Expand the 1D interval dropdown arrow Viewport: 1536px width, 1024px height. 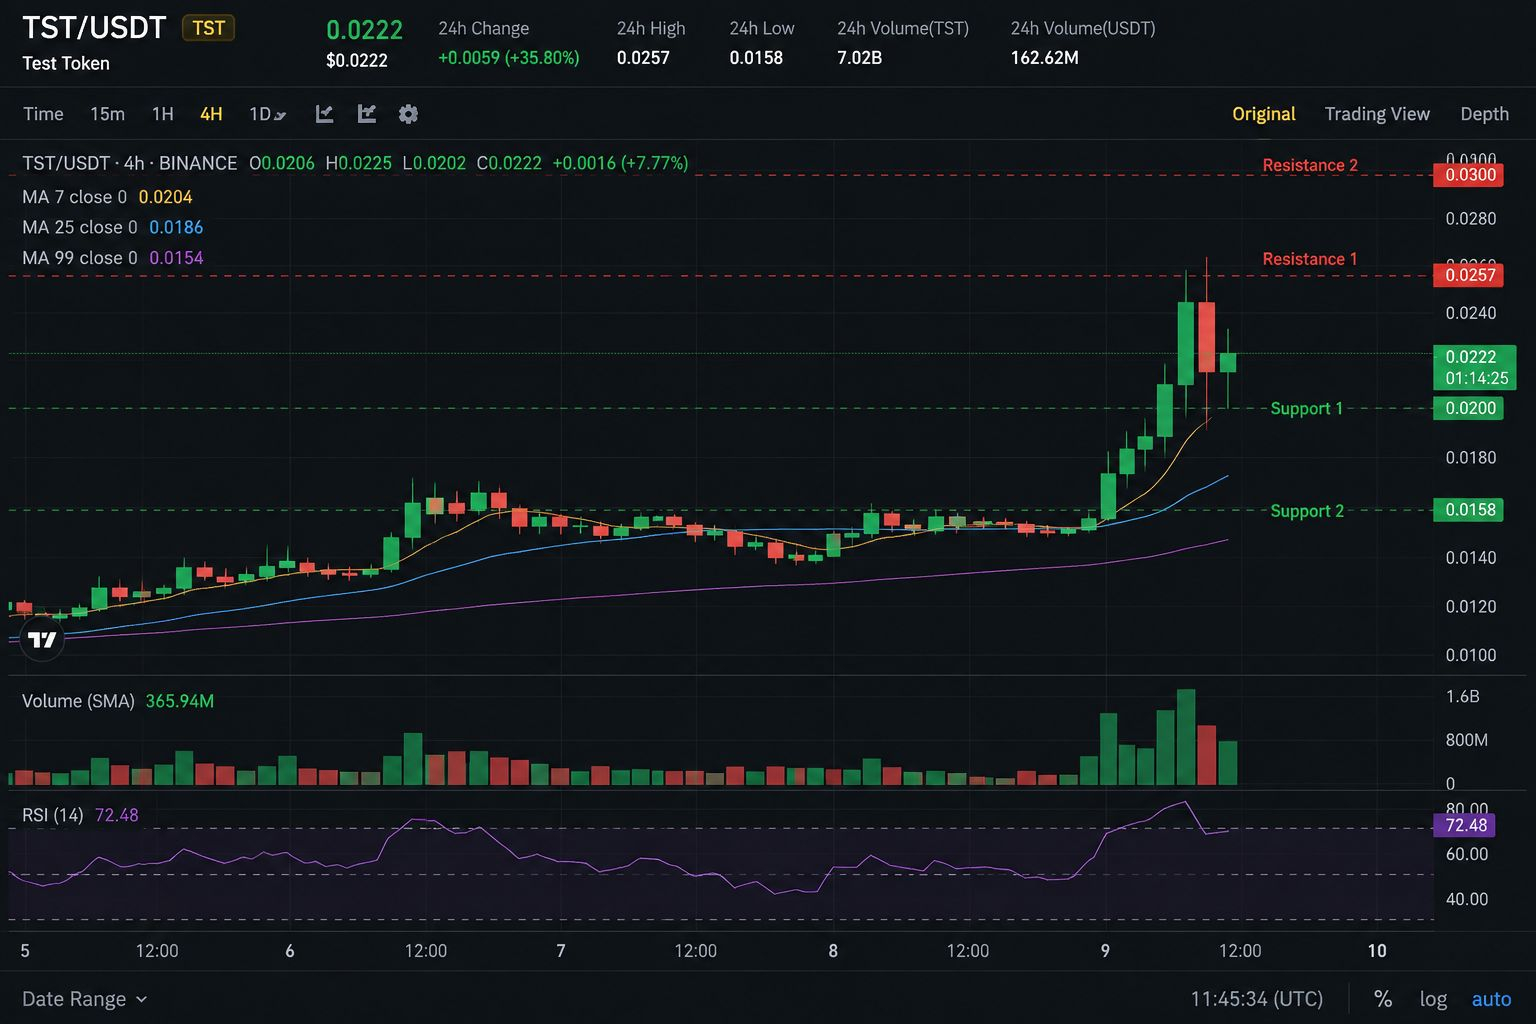tap(281, 116)
